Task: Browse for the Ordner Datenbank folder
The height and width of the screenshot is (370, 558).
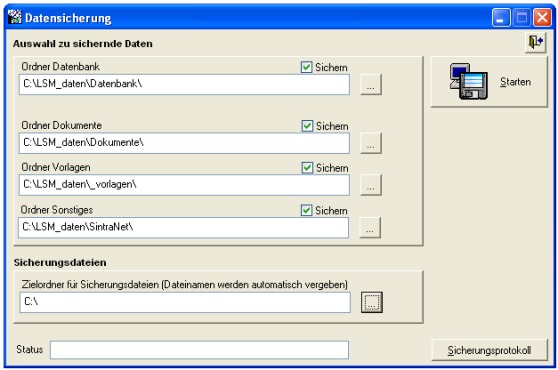Action: point(371,85)
